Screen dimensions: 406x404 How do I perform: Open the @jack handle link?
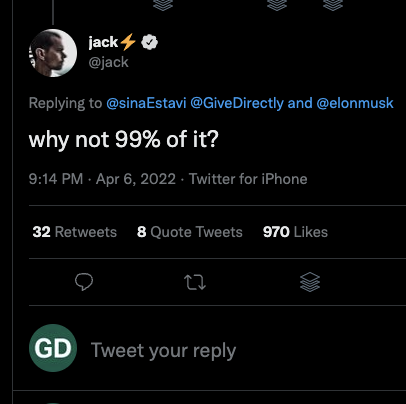point(108,62)
